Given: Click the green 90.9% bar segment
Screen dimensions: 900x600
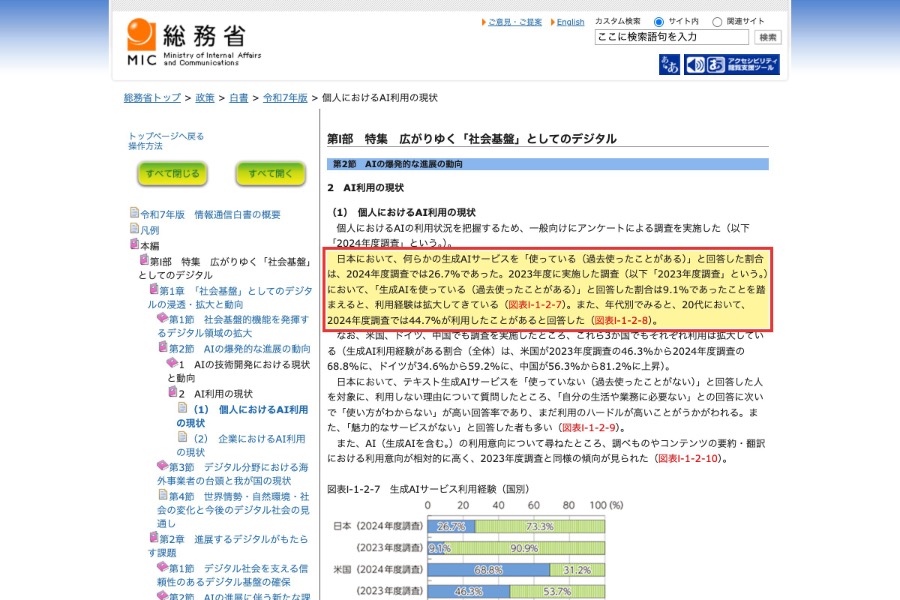Looking at the screenshot, I should tap(524, 548).
